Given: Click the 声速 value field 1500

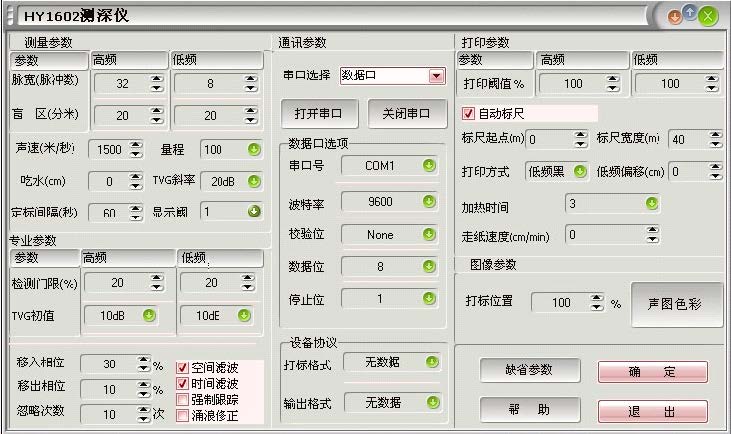Looking at the screenshot, I should click(x=109, y=150).
